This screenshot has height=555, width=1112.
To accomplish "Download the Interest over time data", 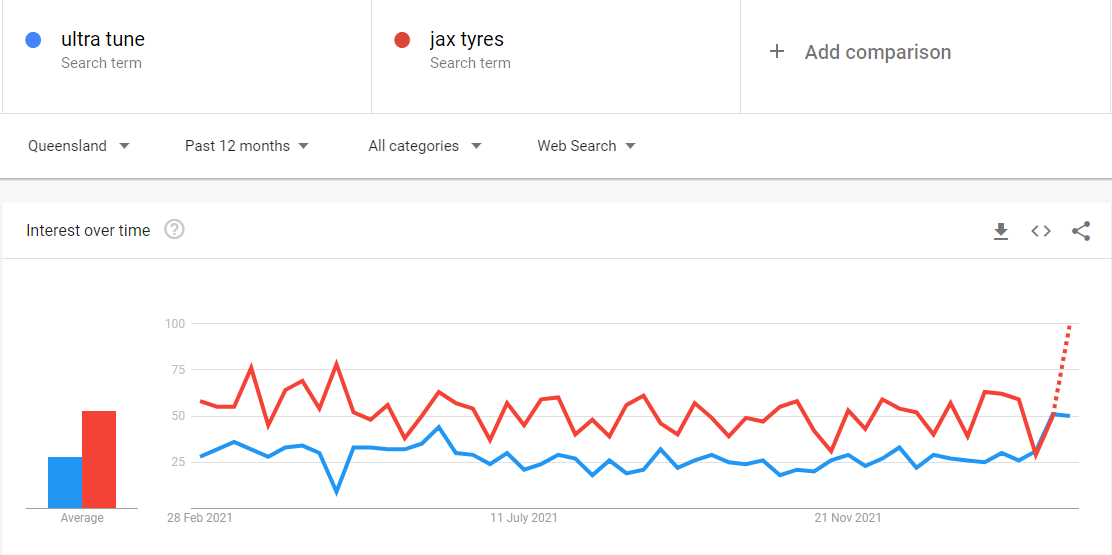I will coord(1001,231).
